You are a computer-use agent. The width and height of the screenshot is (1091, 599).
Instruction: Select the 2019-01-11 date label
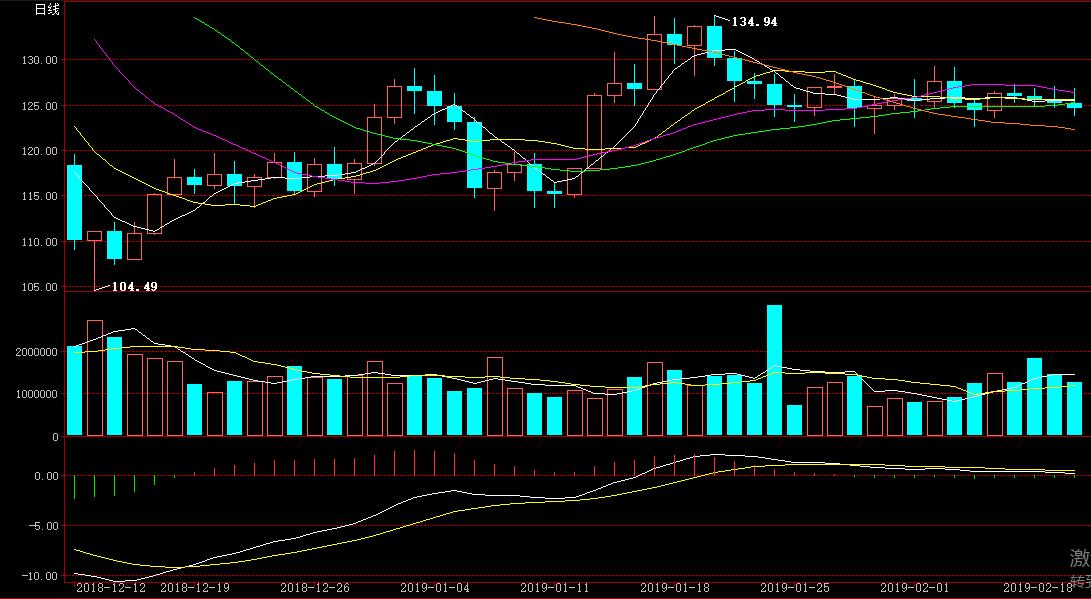click(x=555, y=588)
